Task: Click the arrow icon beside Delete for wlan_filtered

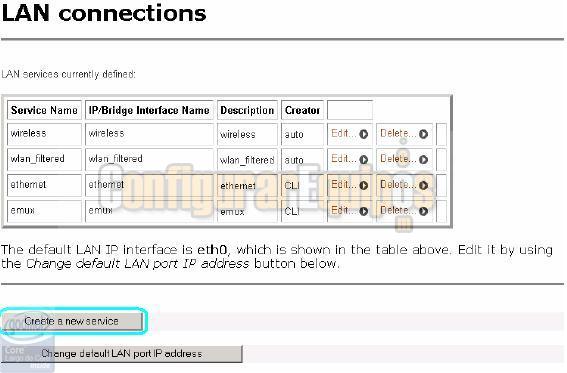Action: click(423, 159)
